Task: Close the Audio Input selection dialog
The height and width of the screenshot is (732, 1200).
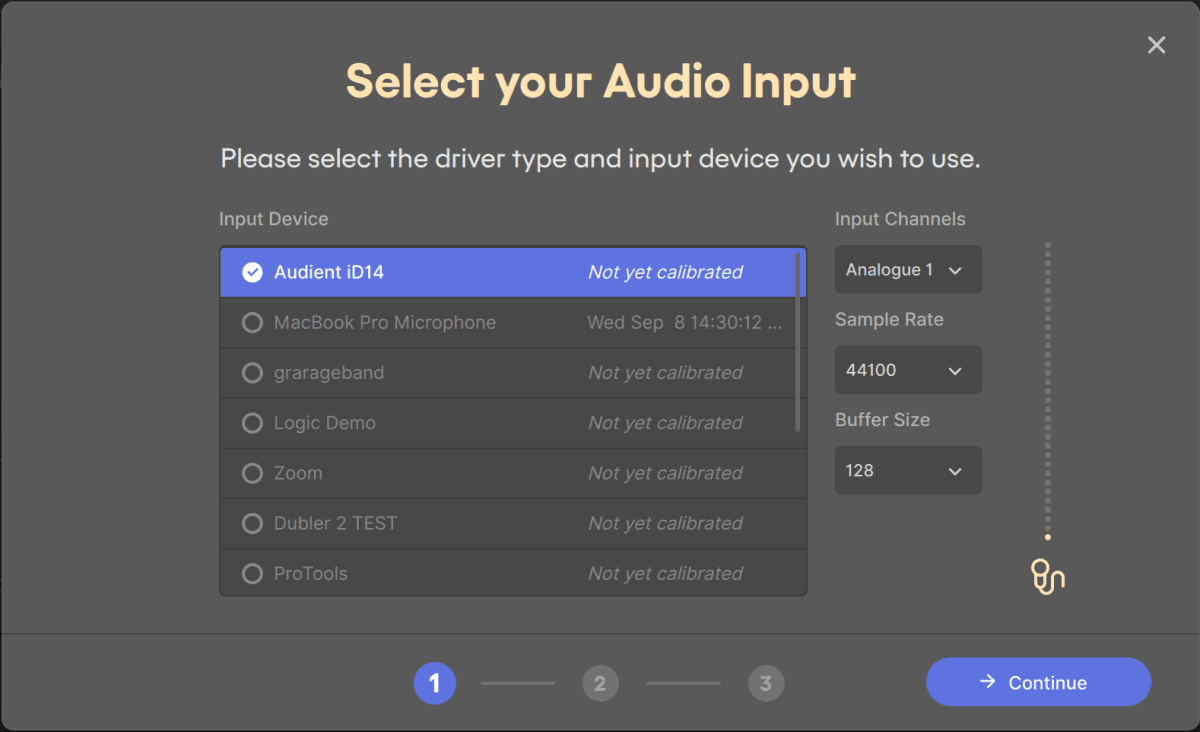Action: [1156, 44]
